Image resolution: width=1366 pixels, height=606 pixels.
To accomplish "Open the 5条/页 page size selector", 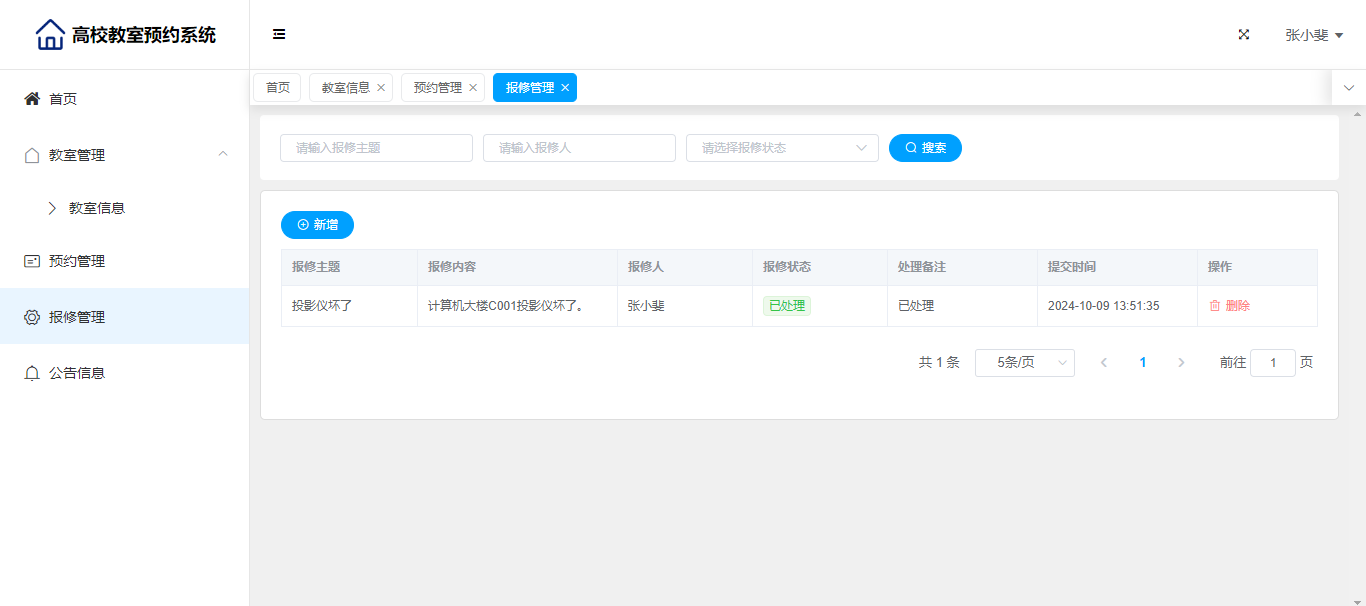I will tap(1024, 363).
